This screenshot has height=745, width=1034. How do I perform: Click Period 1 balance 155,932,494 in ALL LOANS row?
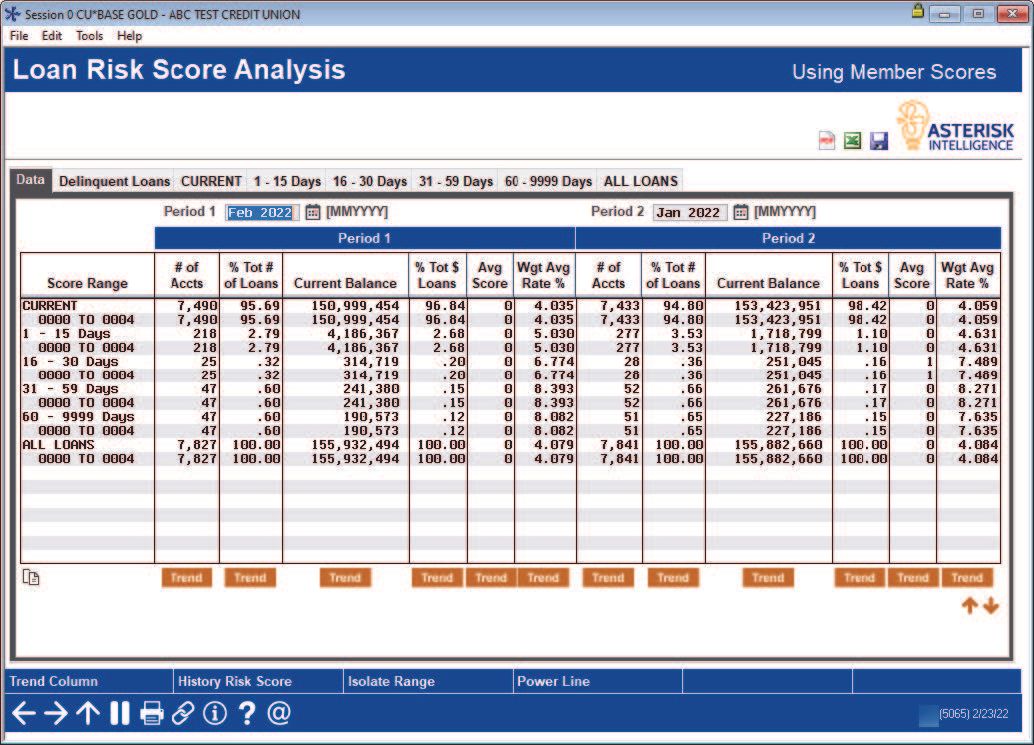[355, 445]
